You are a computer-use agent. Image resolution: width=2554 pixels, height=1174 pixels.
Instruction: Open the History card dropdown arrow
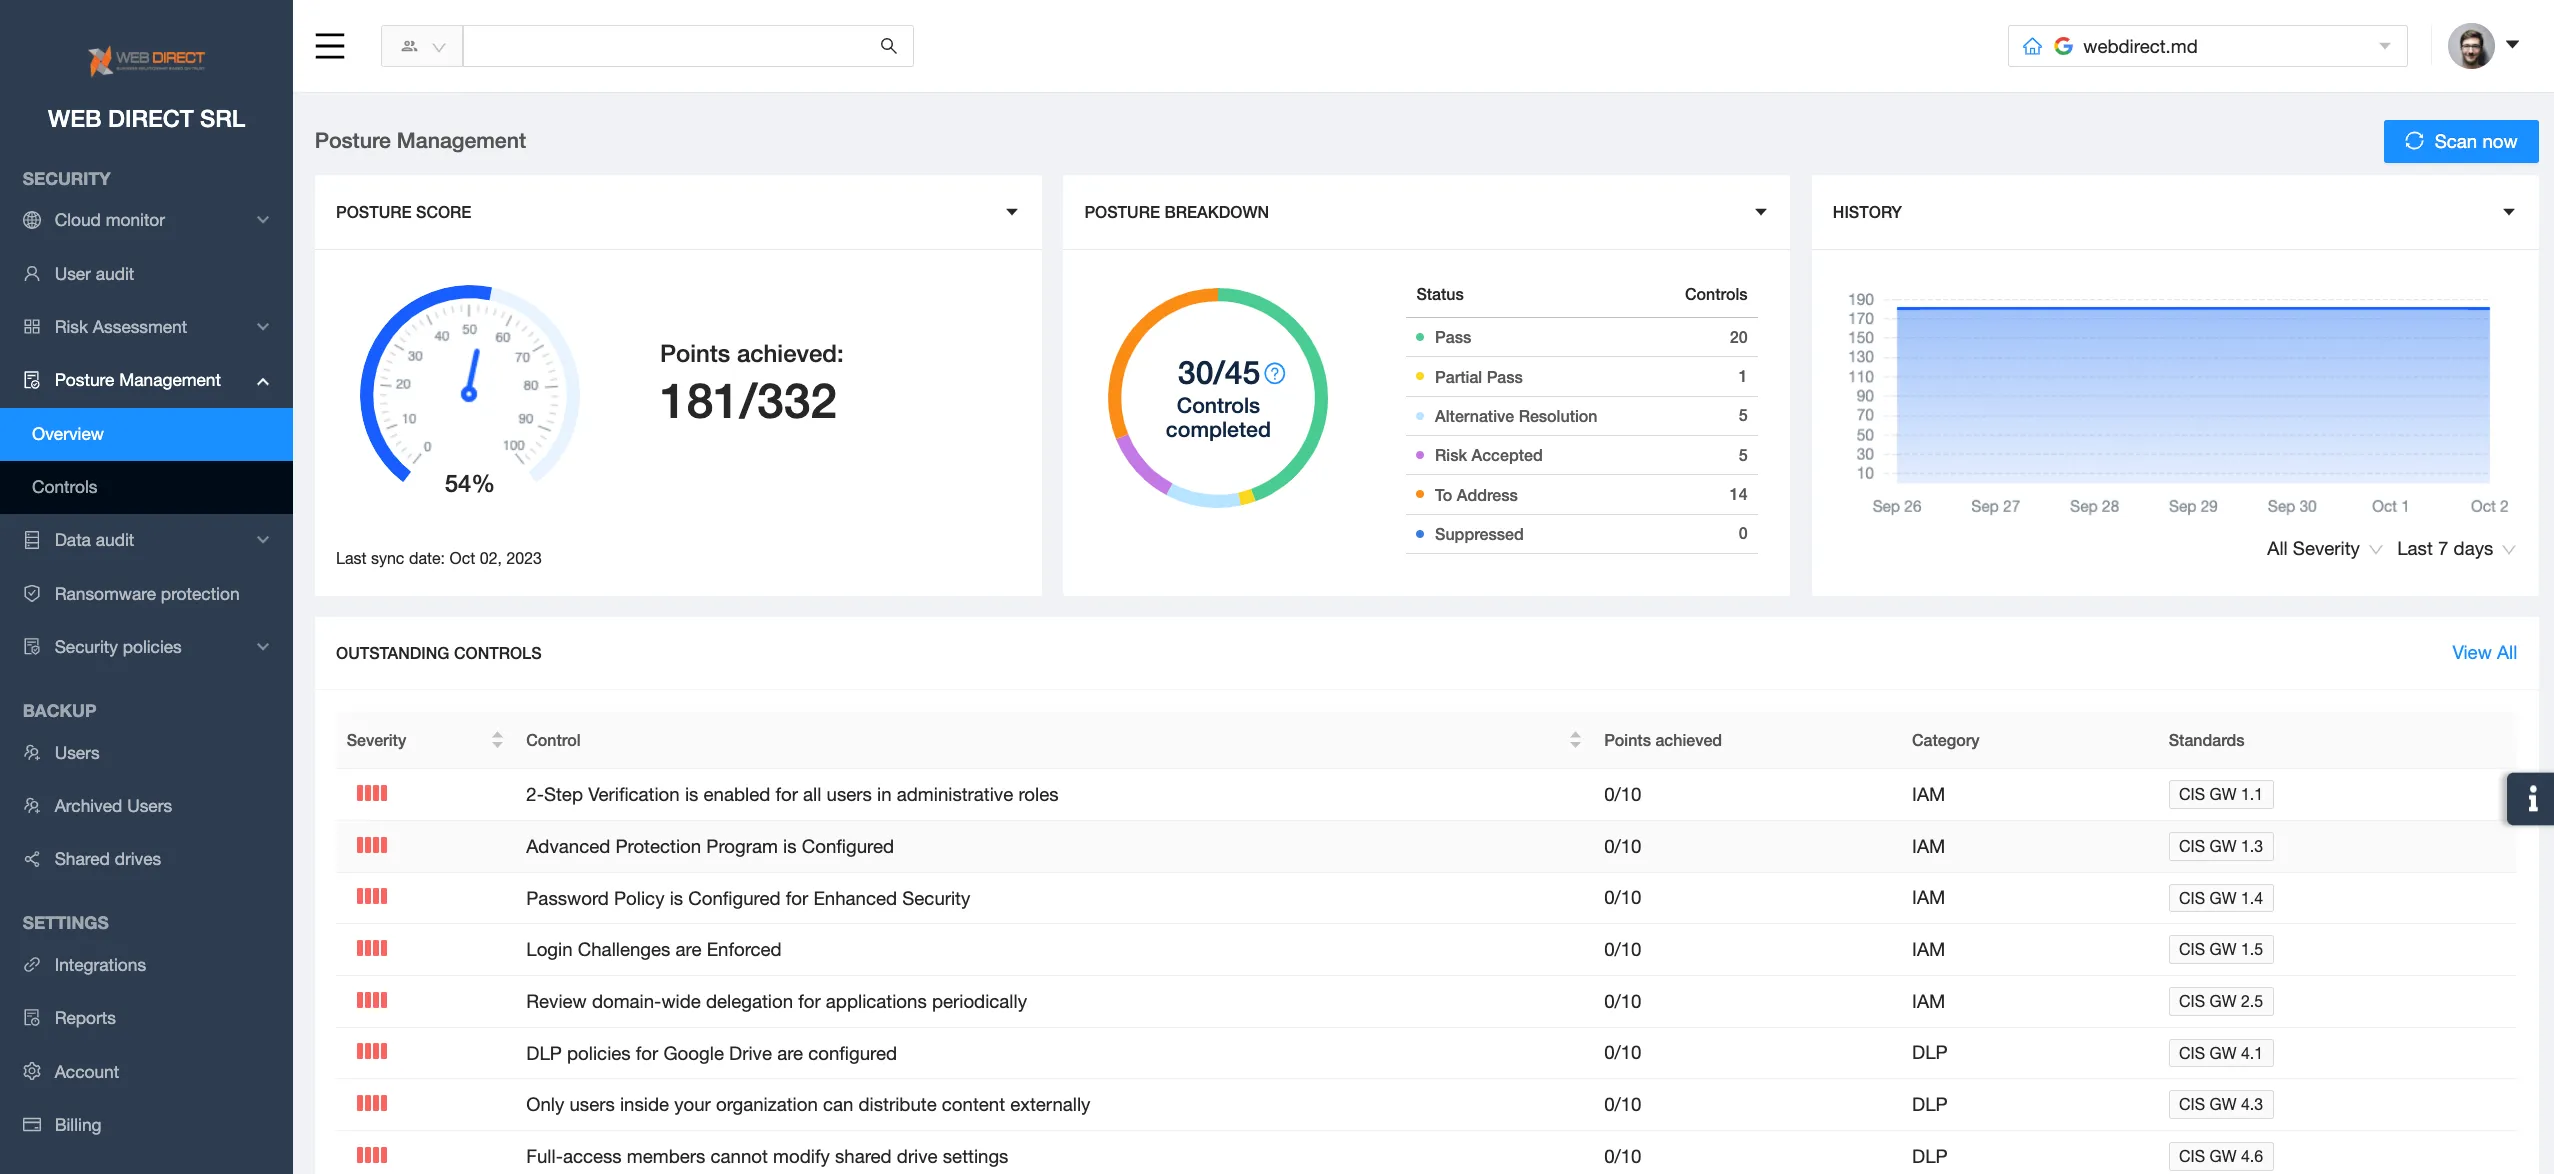[2509, 212]
